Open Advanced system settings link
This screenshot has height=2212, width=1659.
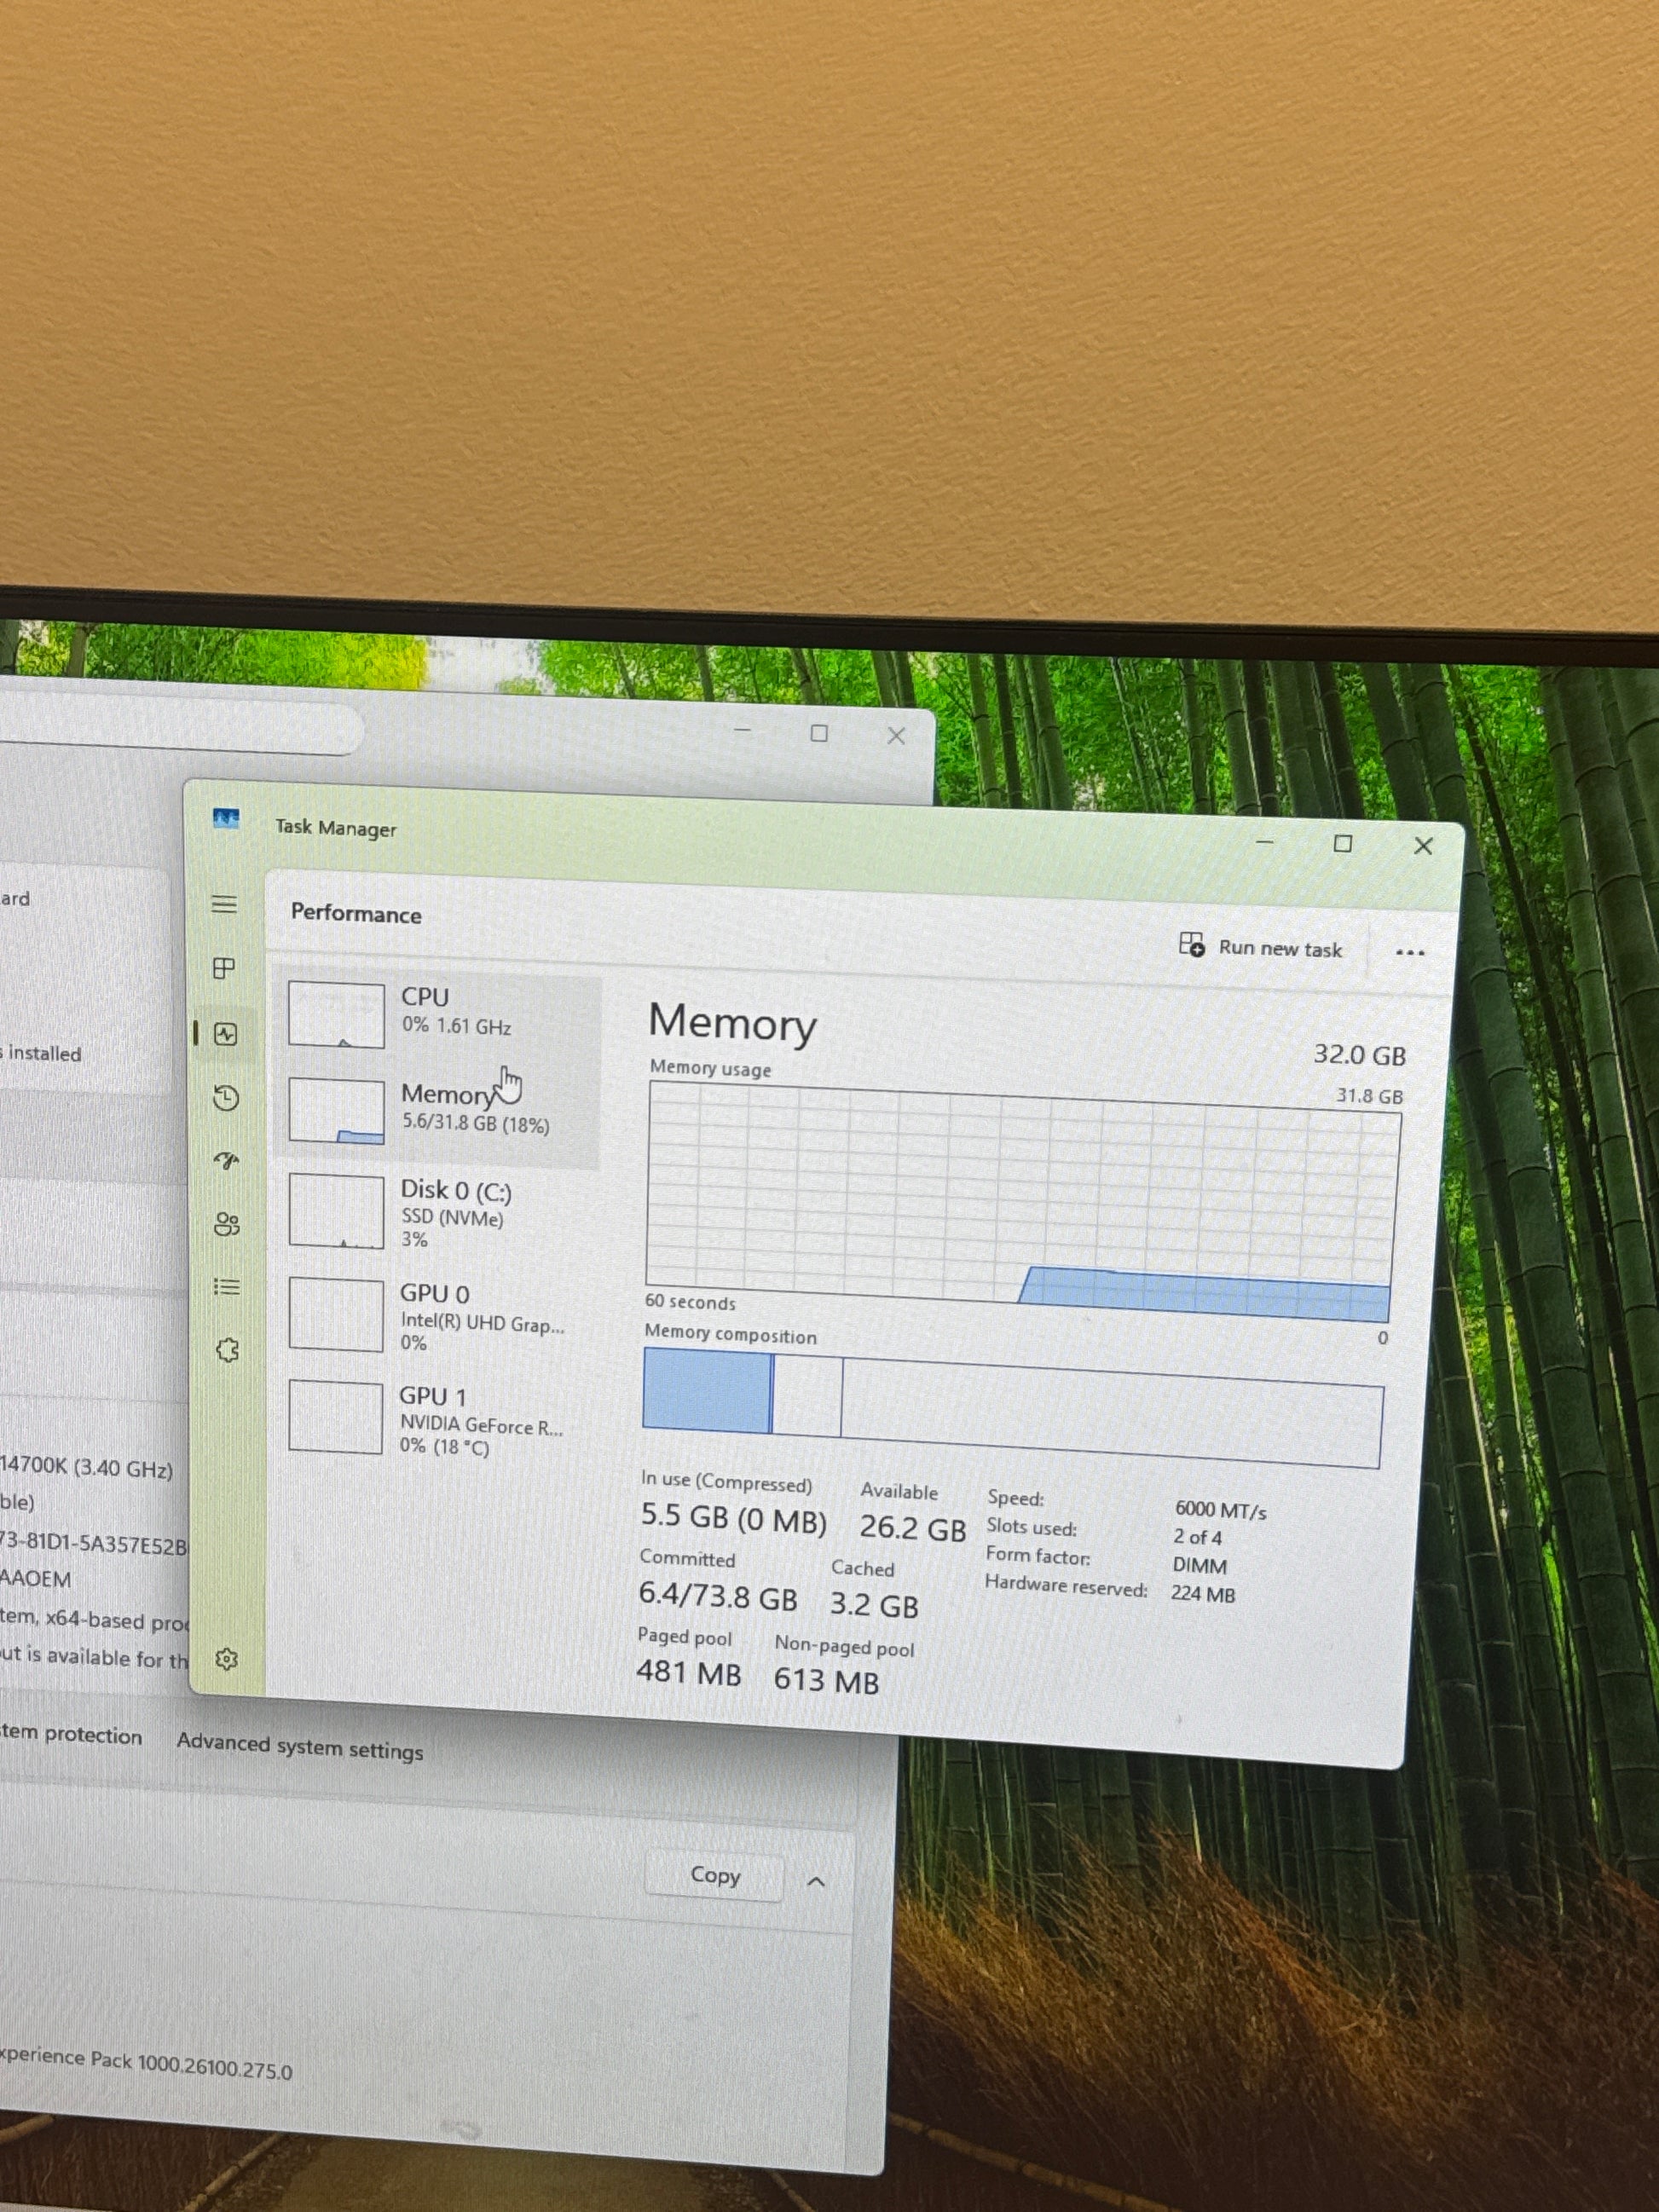coord(300,1746)
